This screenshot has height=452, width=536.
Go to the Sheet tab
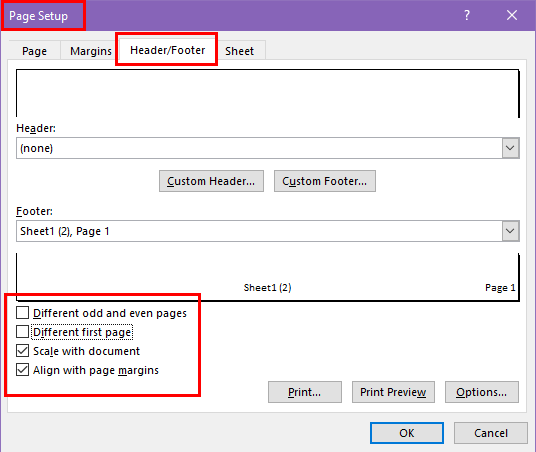click(x=239, y=51)
